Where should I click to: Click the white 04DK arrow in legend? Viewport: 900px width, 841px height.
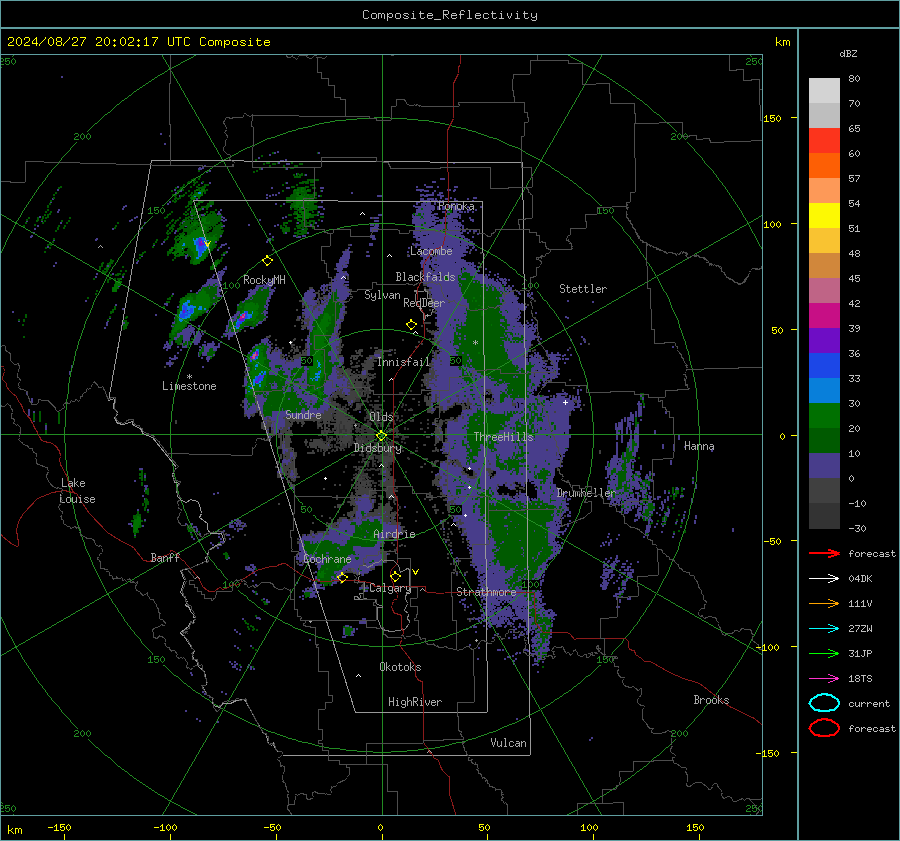[824, 578]
